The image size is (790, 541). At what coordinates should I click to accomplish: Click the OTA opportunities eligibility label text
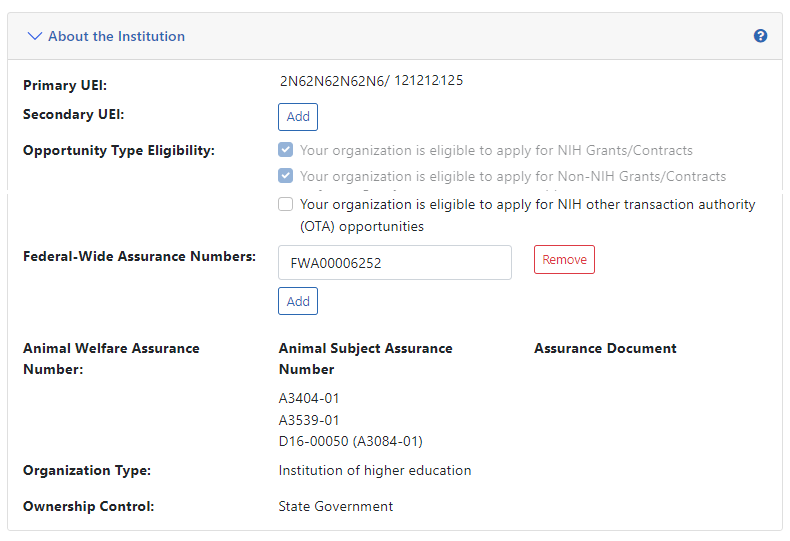[527, 204]
